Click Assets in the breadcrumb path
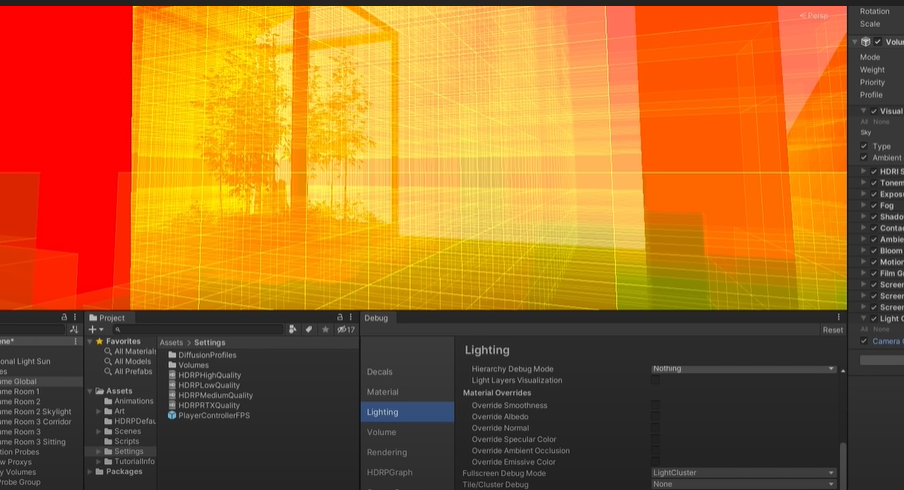This screenshot has width=904, height=490. click(171, 342)
